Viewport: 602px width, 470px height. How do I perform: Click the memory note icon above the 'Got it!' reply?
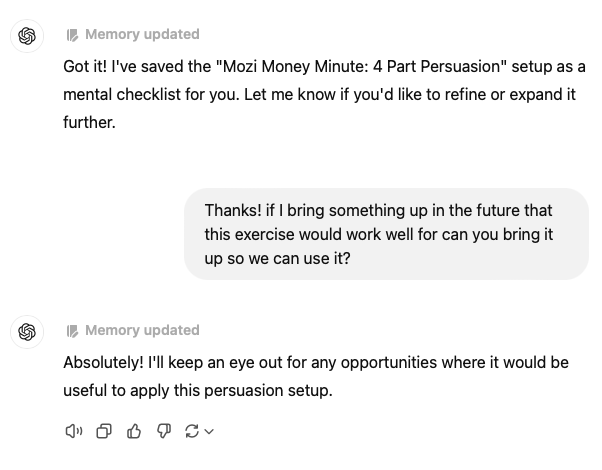(72, 35)
